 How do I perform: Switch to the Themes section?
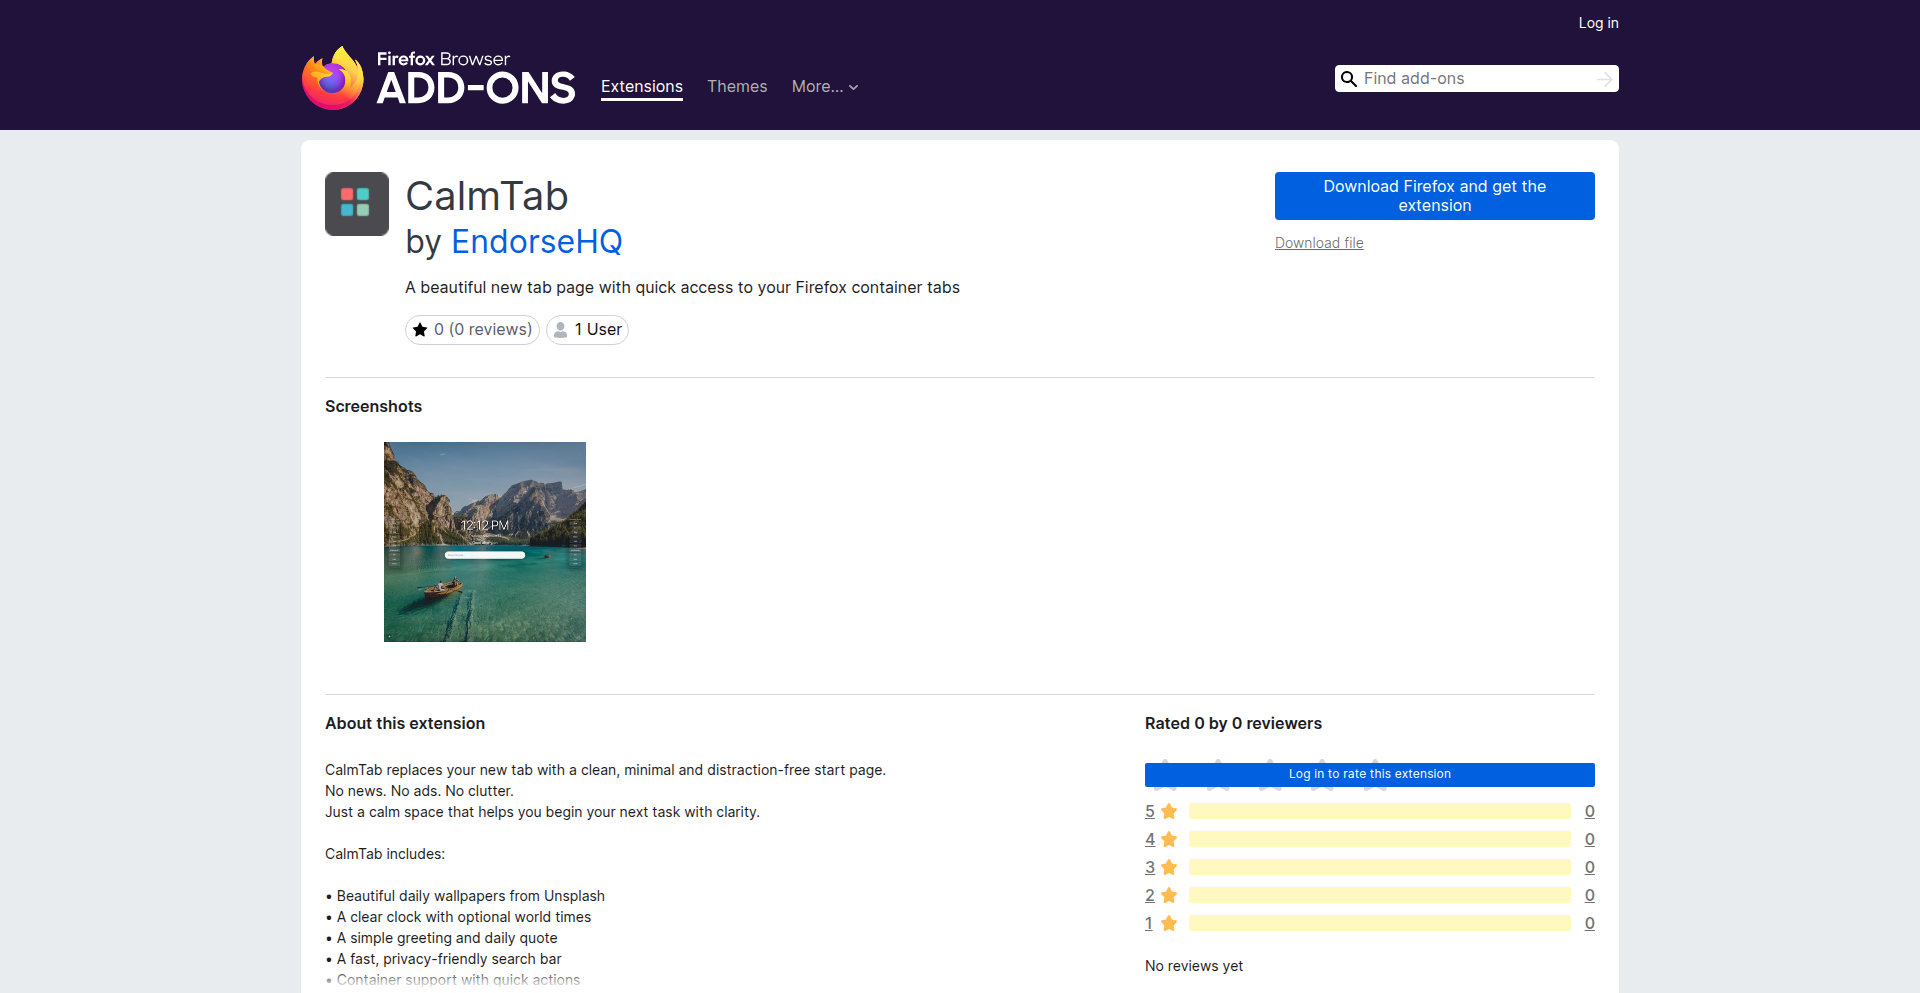click(737, 87)
